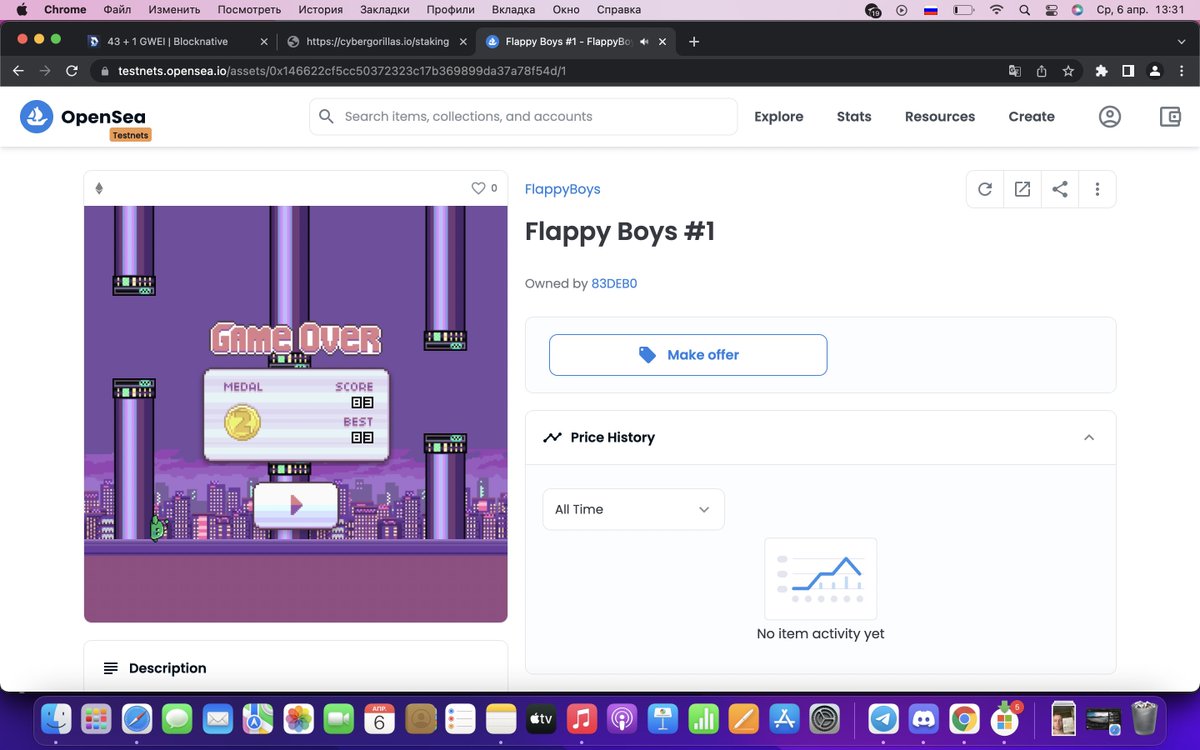Click the translate page icon in address bar
This screenshot has width=1200, height=750.
point(1015,71)
